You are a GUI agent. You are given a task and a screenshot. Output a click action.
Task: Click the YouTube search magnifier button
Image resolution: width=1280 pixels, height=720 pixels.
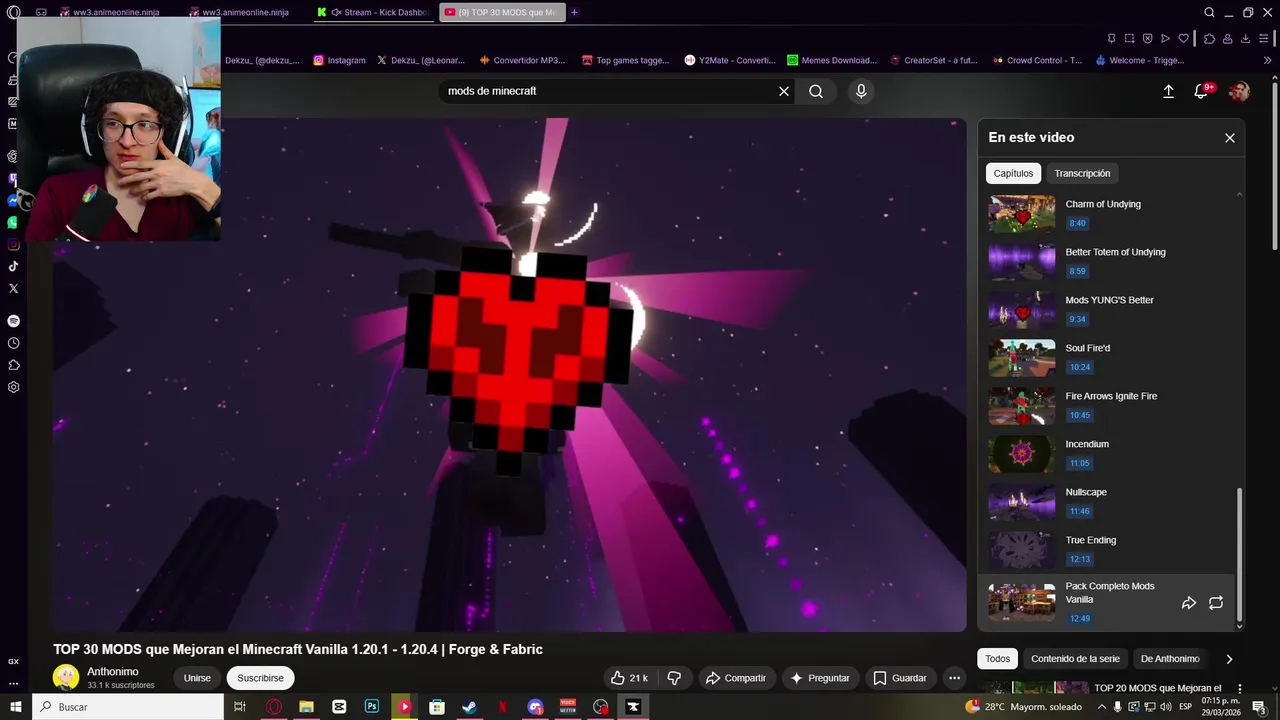click(x=816, y=91)
